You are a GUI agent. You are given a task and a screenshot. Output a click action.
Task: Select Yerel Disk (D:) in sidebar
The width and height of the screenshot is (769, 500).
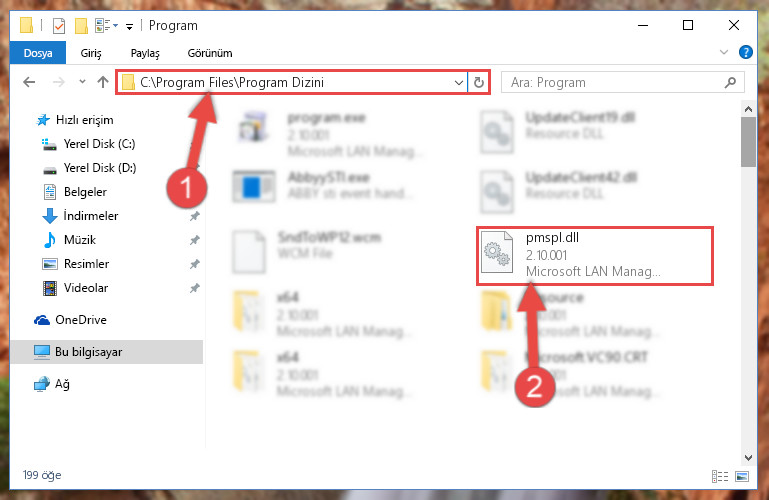pos(100,168)
